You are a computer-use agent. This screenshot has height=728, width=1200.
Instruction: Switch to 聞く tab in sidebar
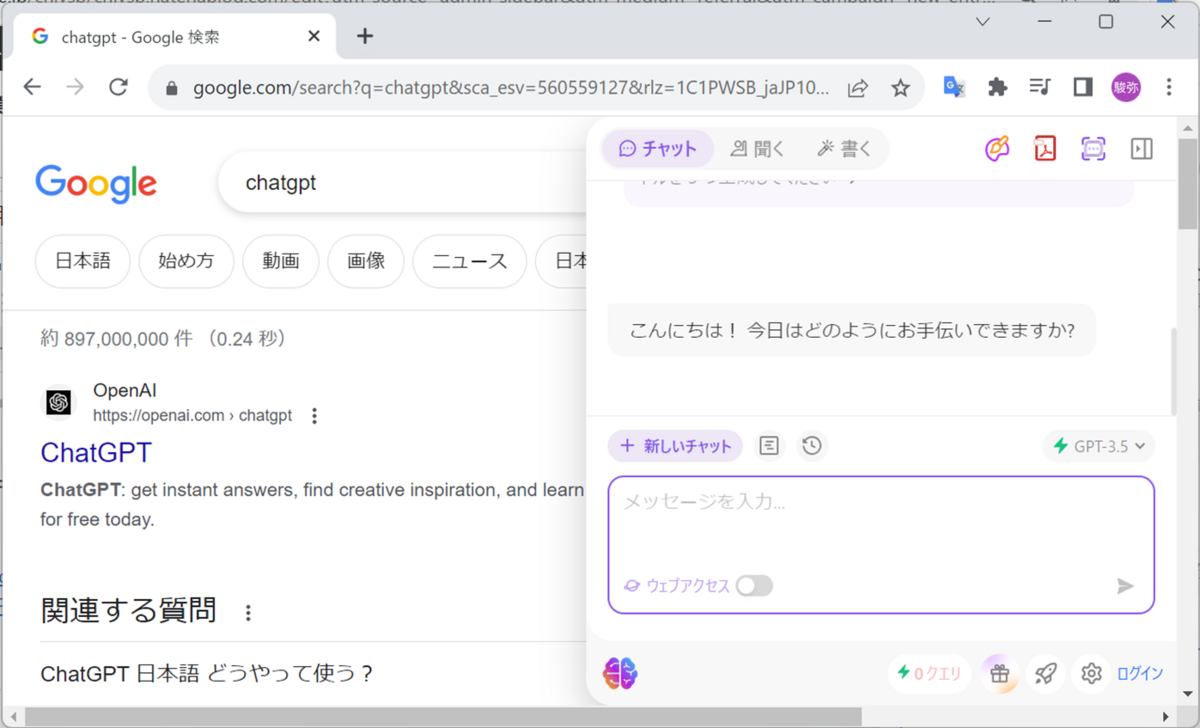757,149
